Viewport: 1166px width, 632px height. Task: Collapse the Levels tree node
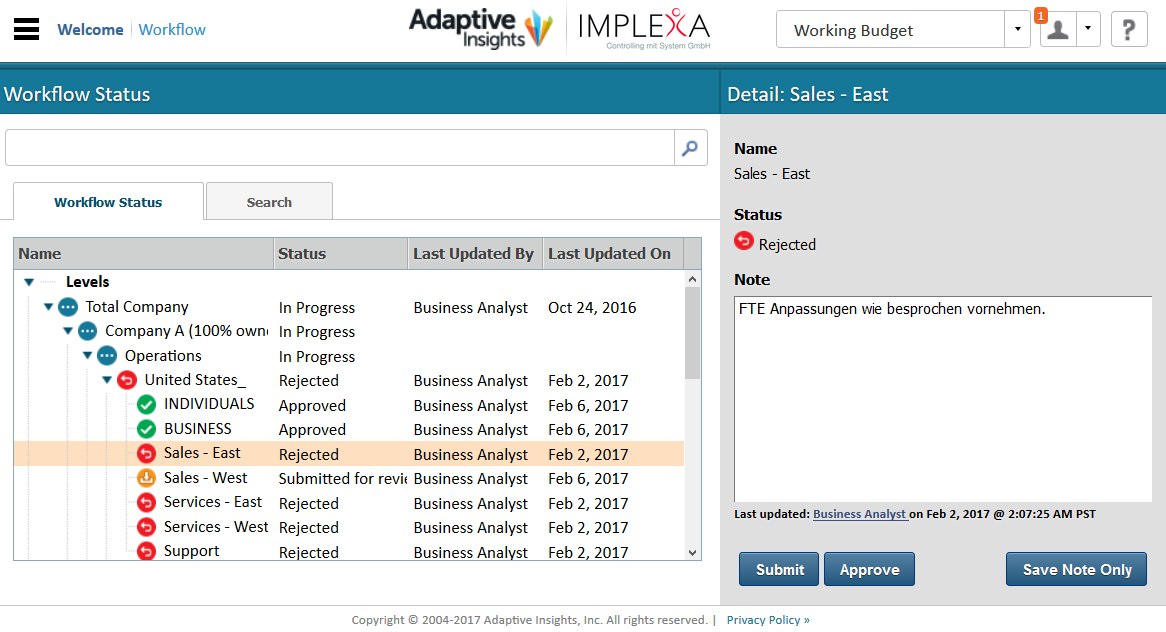29,283
